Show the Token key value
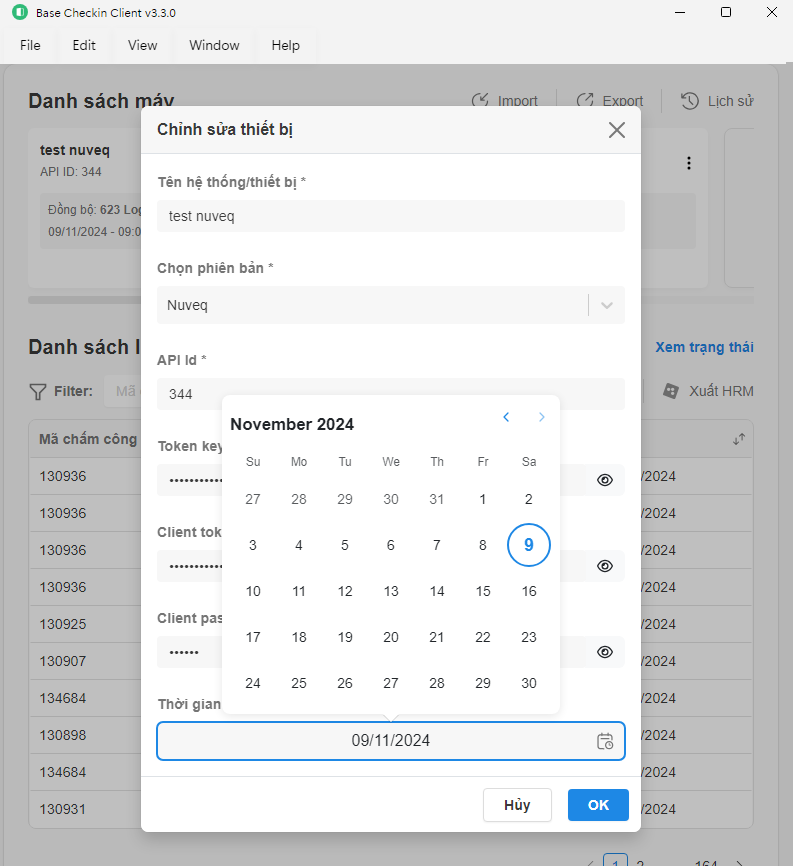 click(x=605, y=480)
